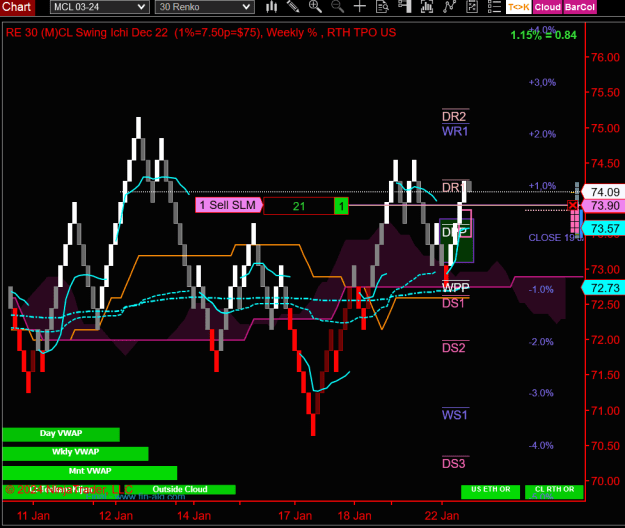This screenshot has height=528, width=625.
Task: Open the chart properties list icon
Action: click(x=494, y=6)
